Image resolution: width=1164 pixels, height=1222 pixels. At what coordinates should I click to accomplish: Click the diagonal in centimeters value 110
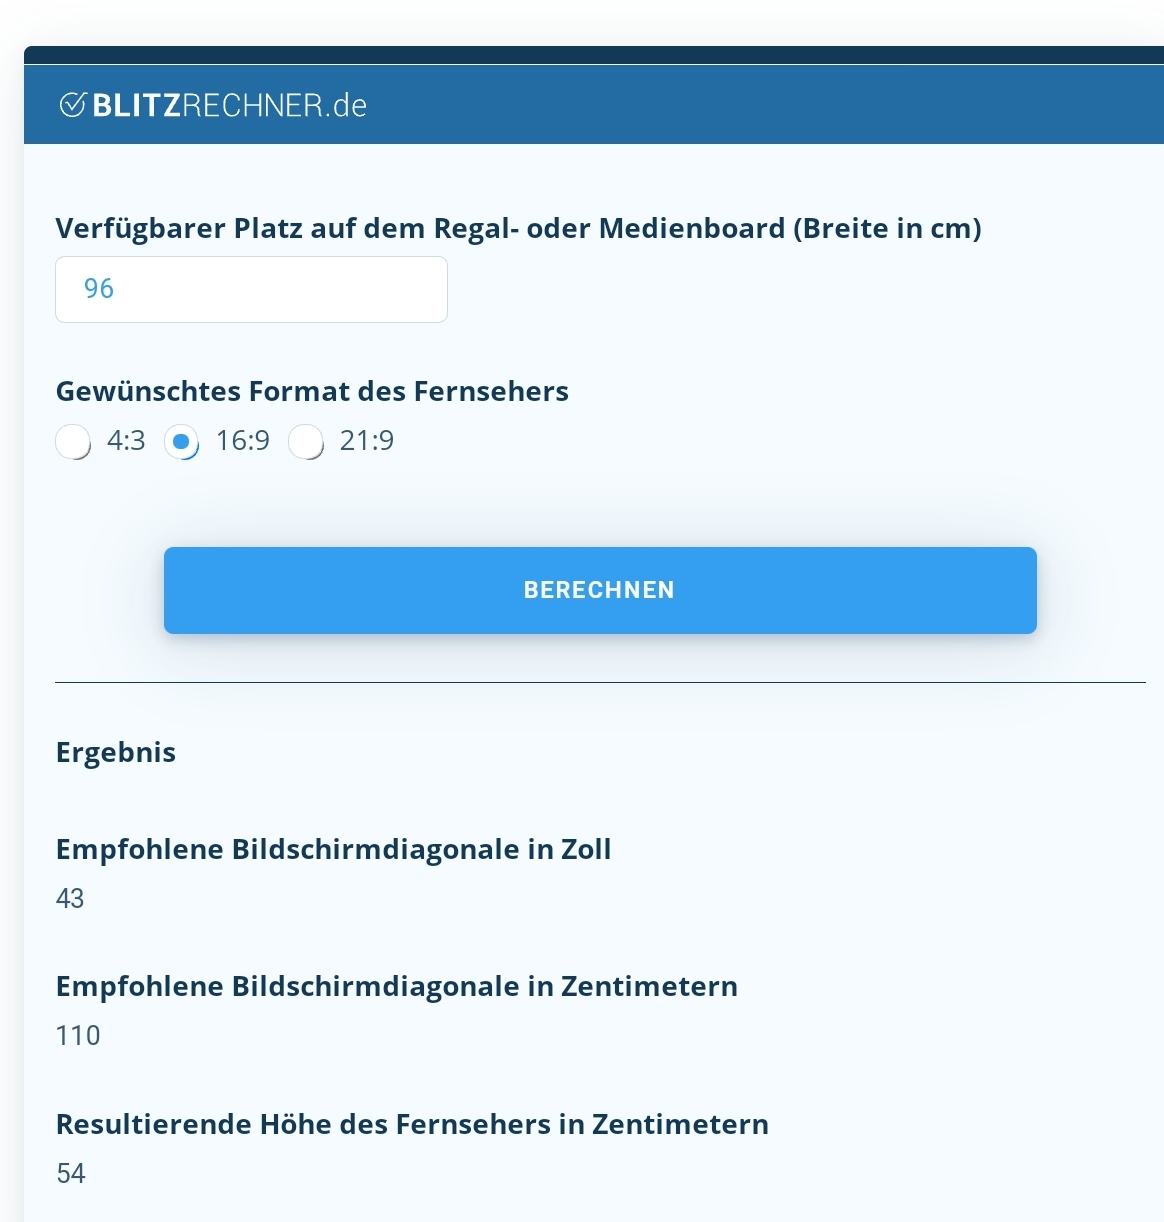tap(78, 1036)
